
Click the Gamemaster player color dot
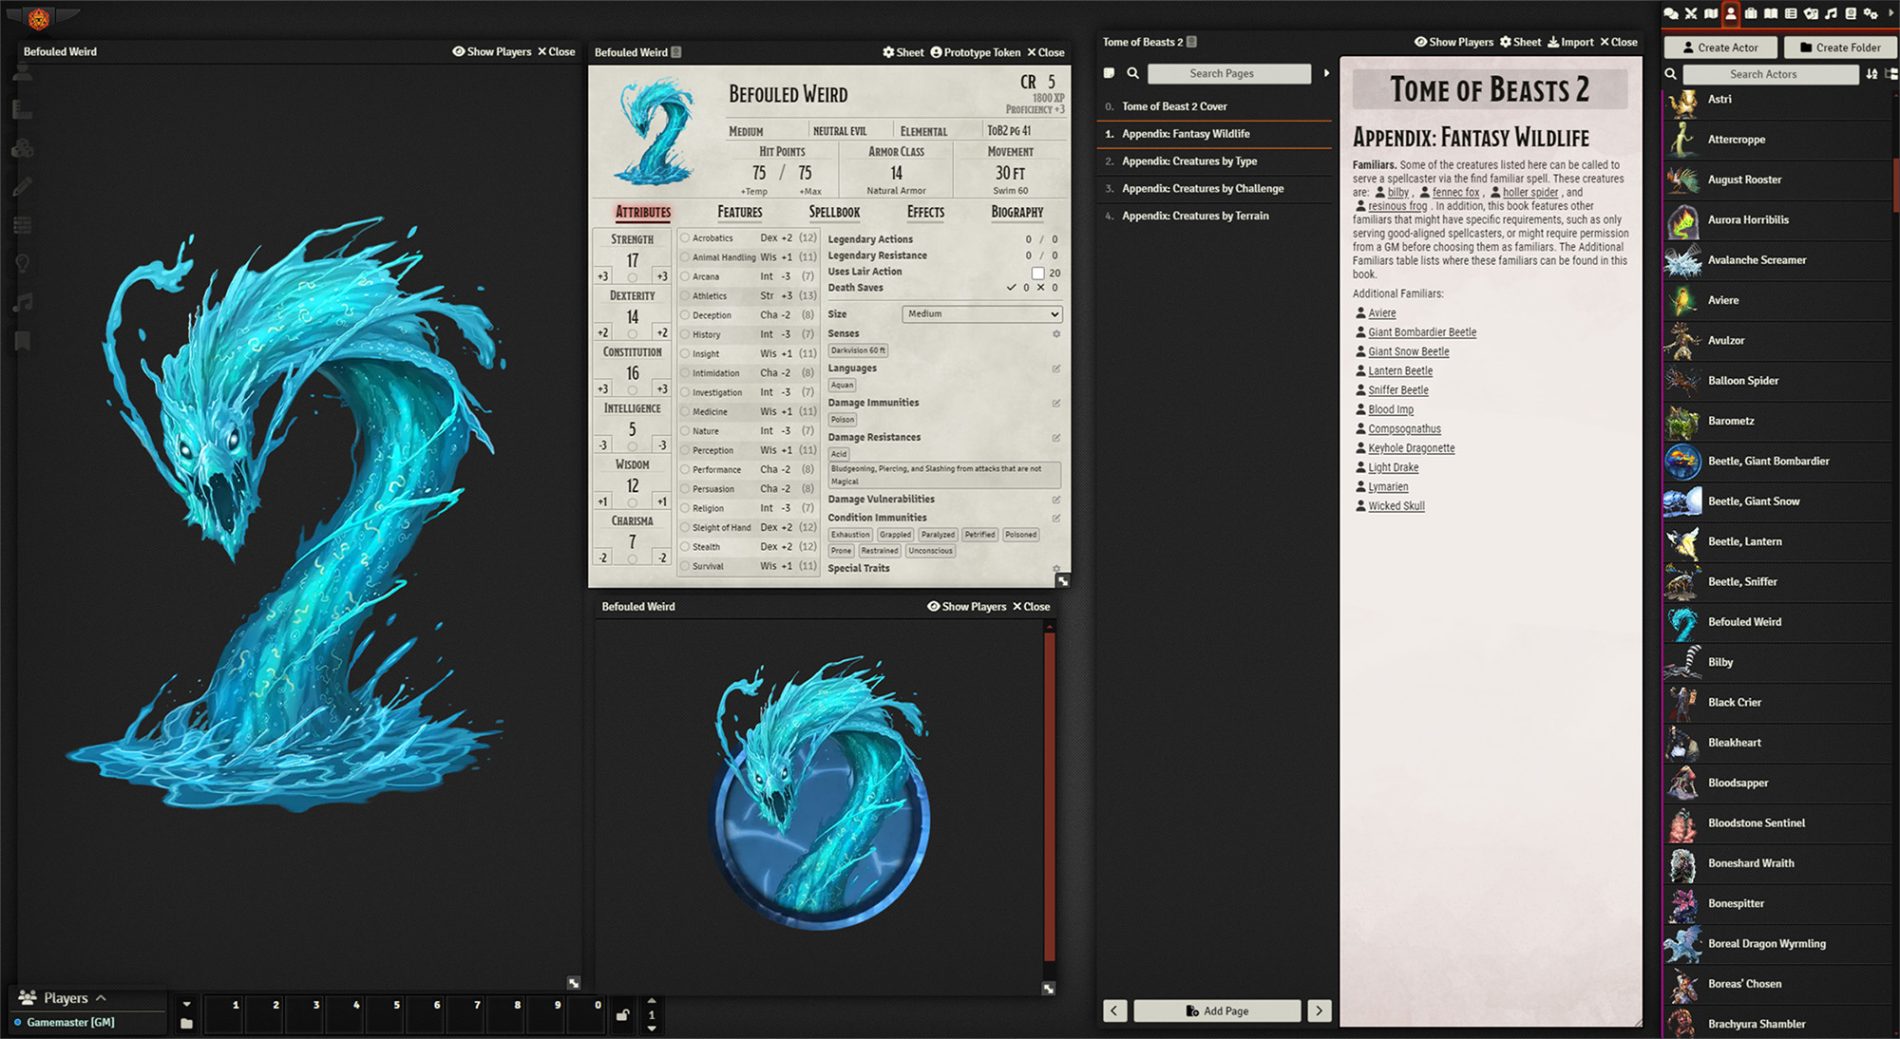coord(17,1022)
